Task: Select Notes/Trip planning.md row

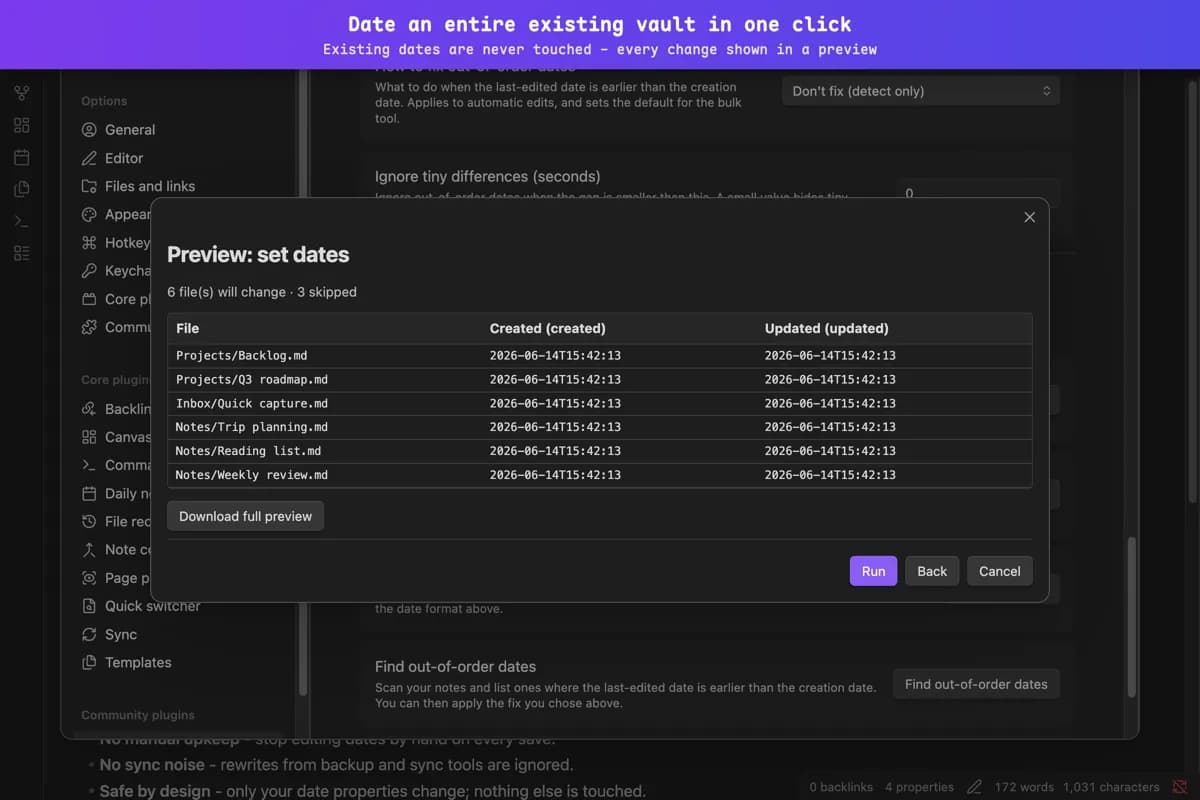Action: 600,427
